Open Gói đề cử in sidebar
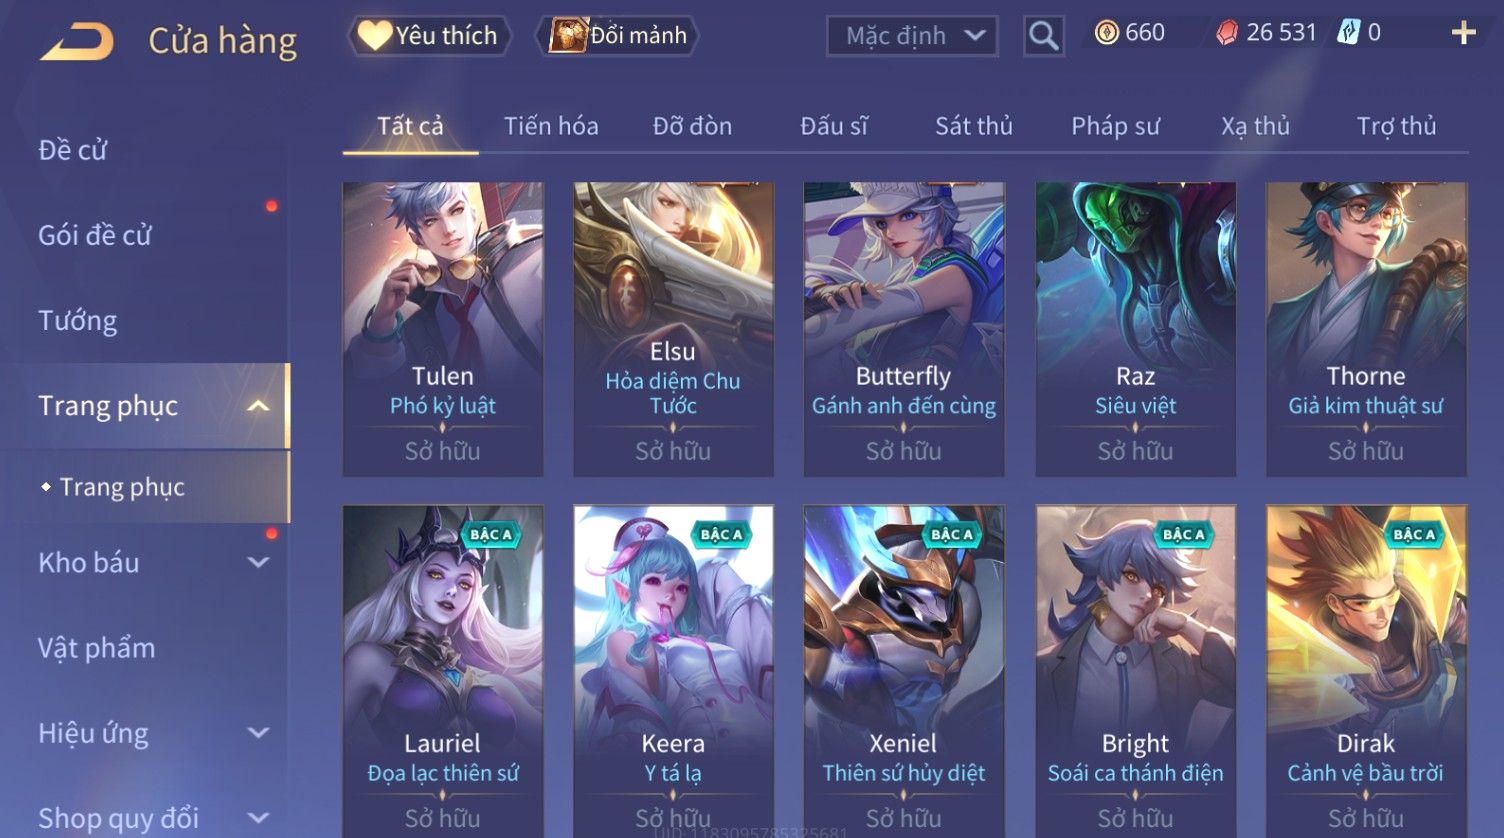Image resolution: width=1504 pixels, height=838 pixels. (x=95, y=236)
